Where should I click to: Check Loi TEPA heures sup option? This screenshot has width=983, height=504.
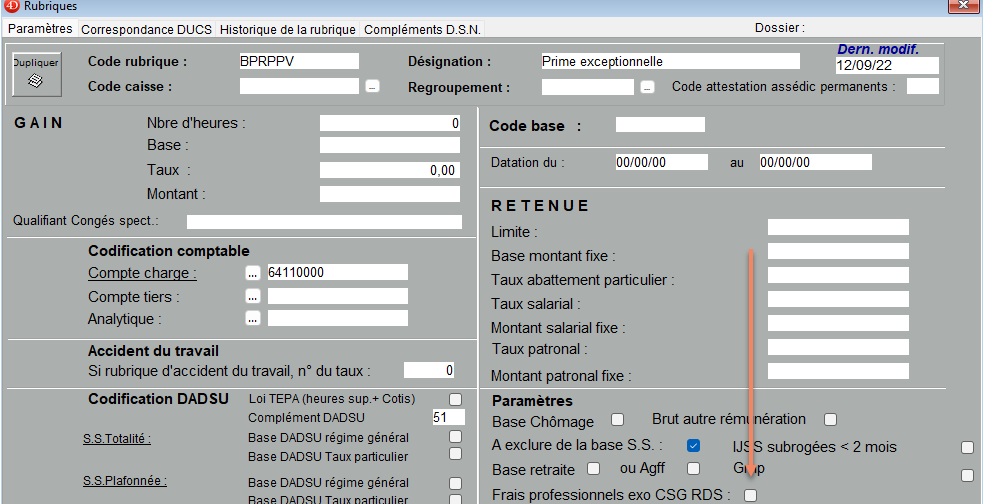tap(455, 399)
